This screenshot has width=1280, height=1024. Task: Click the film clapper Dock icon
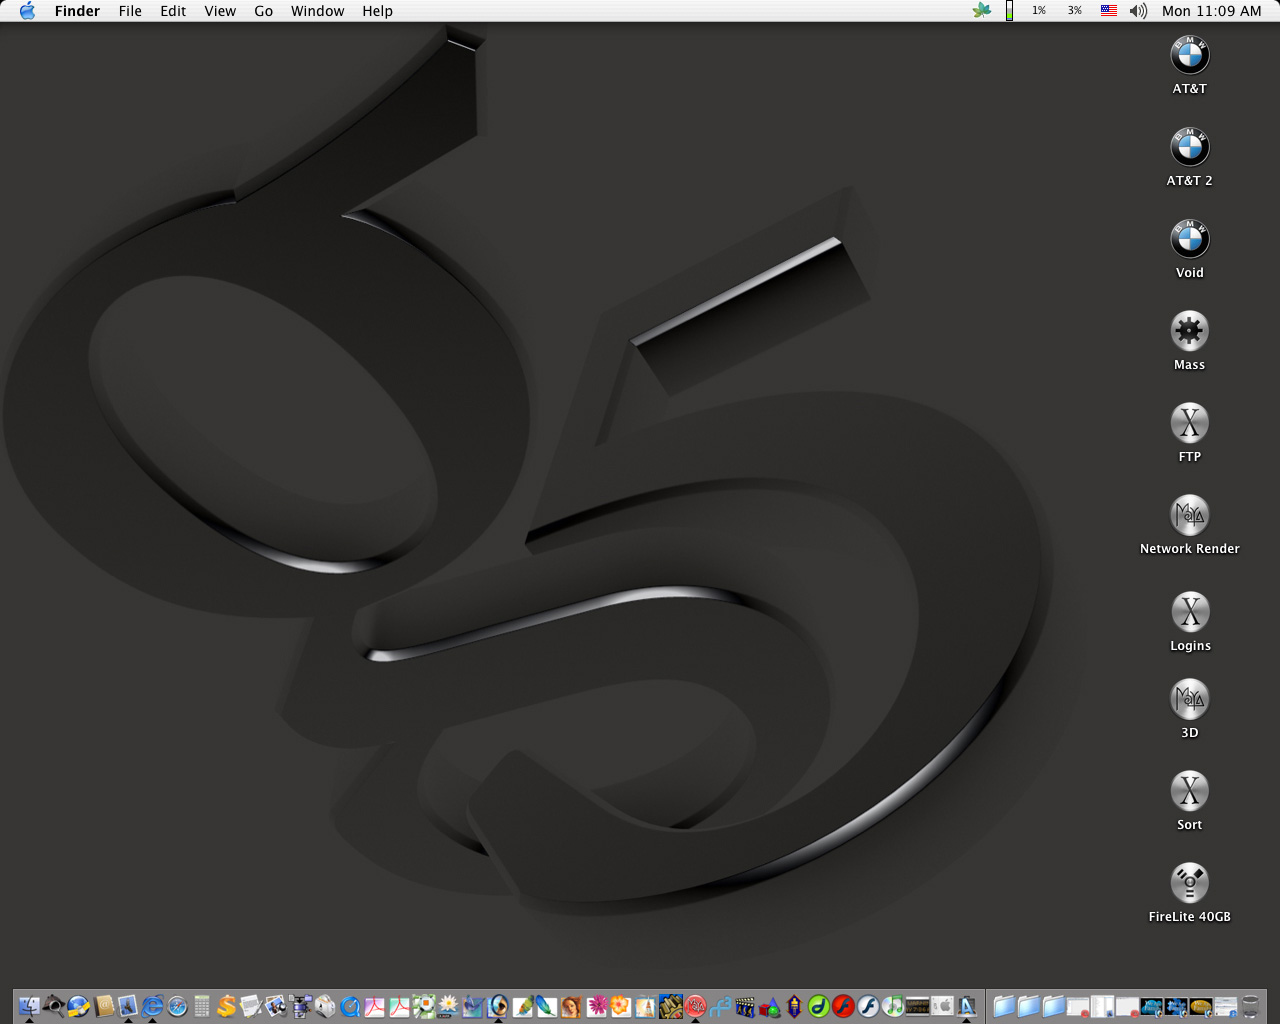[x=745, y=1005]
